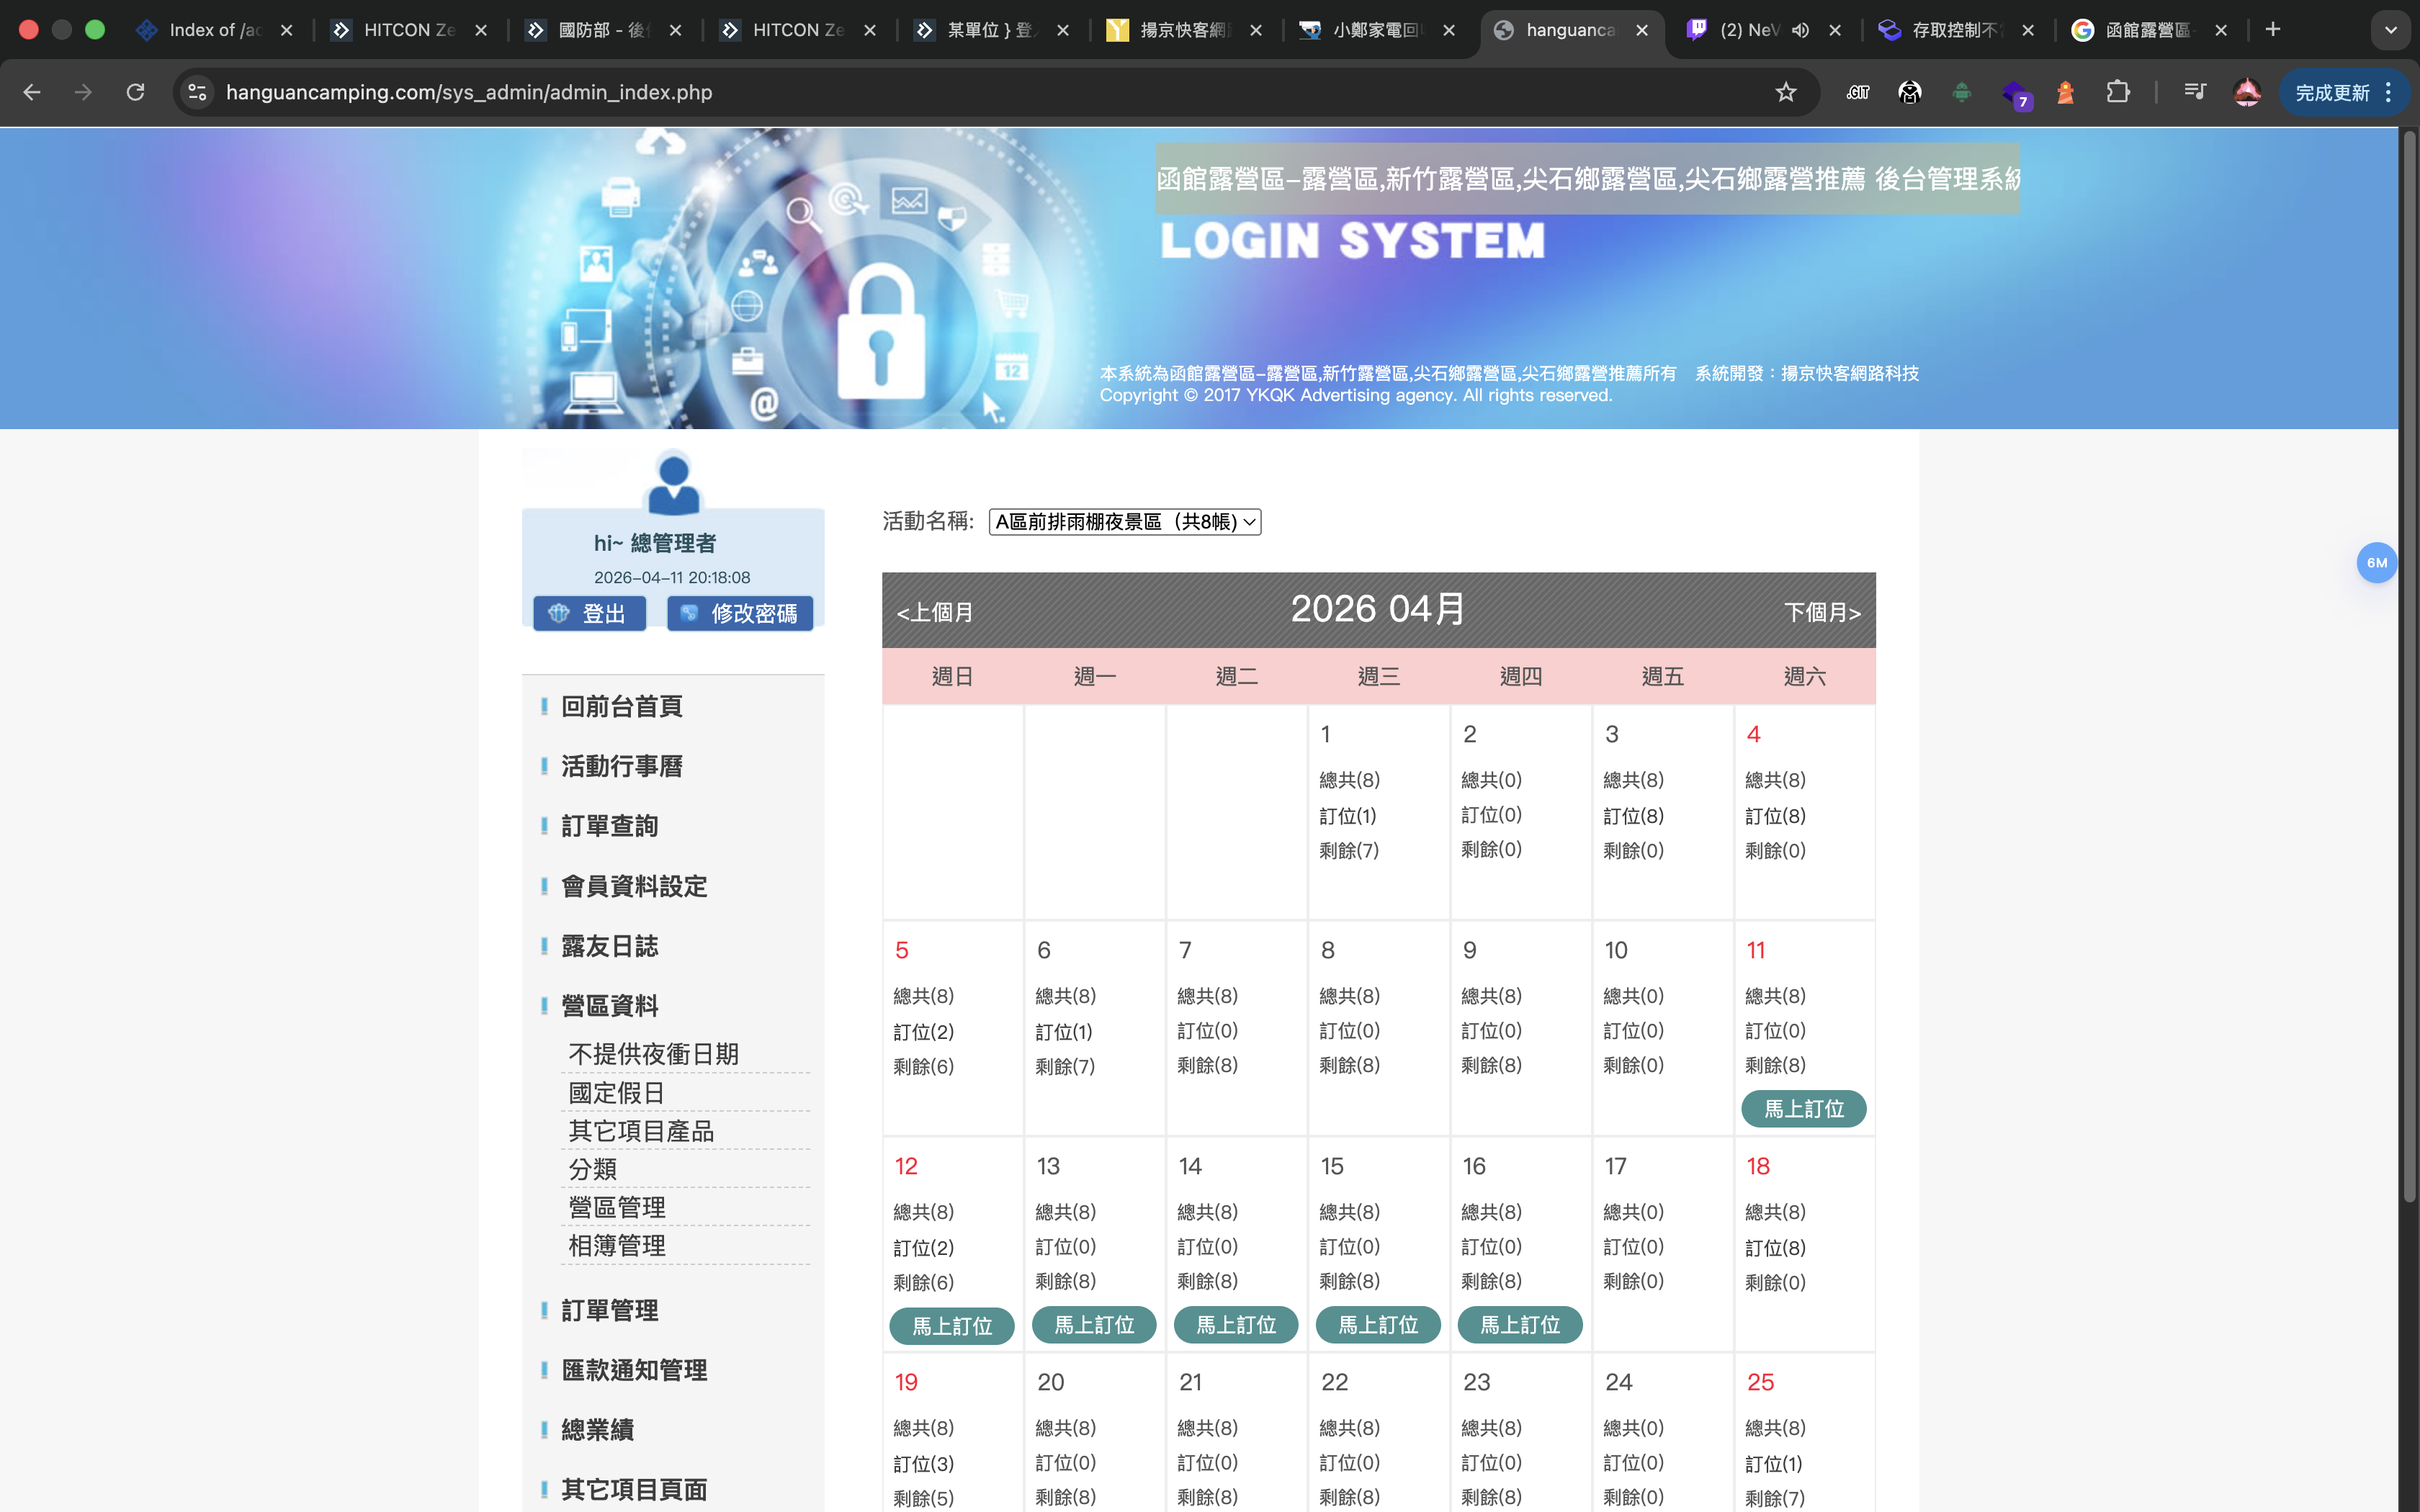The height and width of the screenshot is (1512, 2420).
Task: Expand 訂單管理 in sidebar
Action: pos(610,1311)
